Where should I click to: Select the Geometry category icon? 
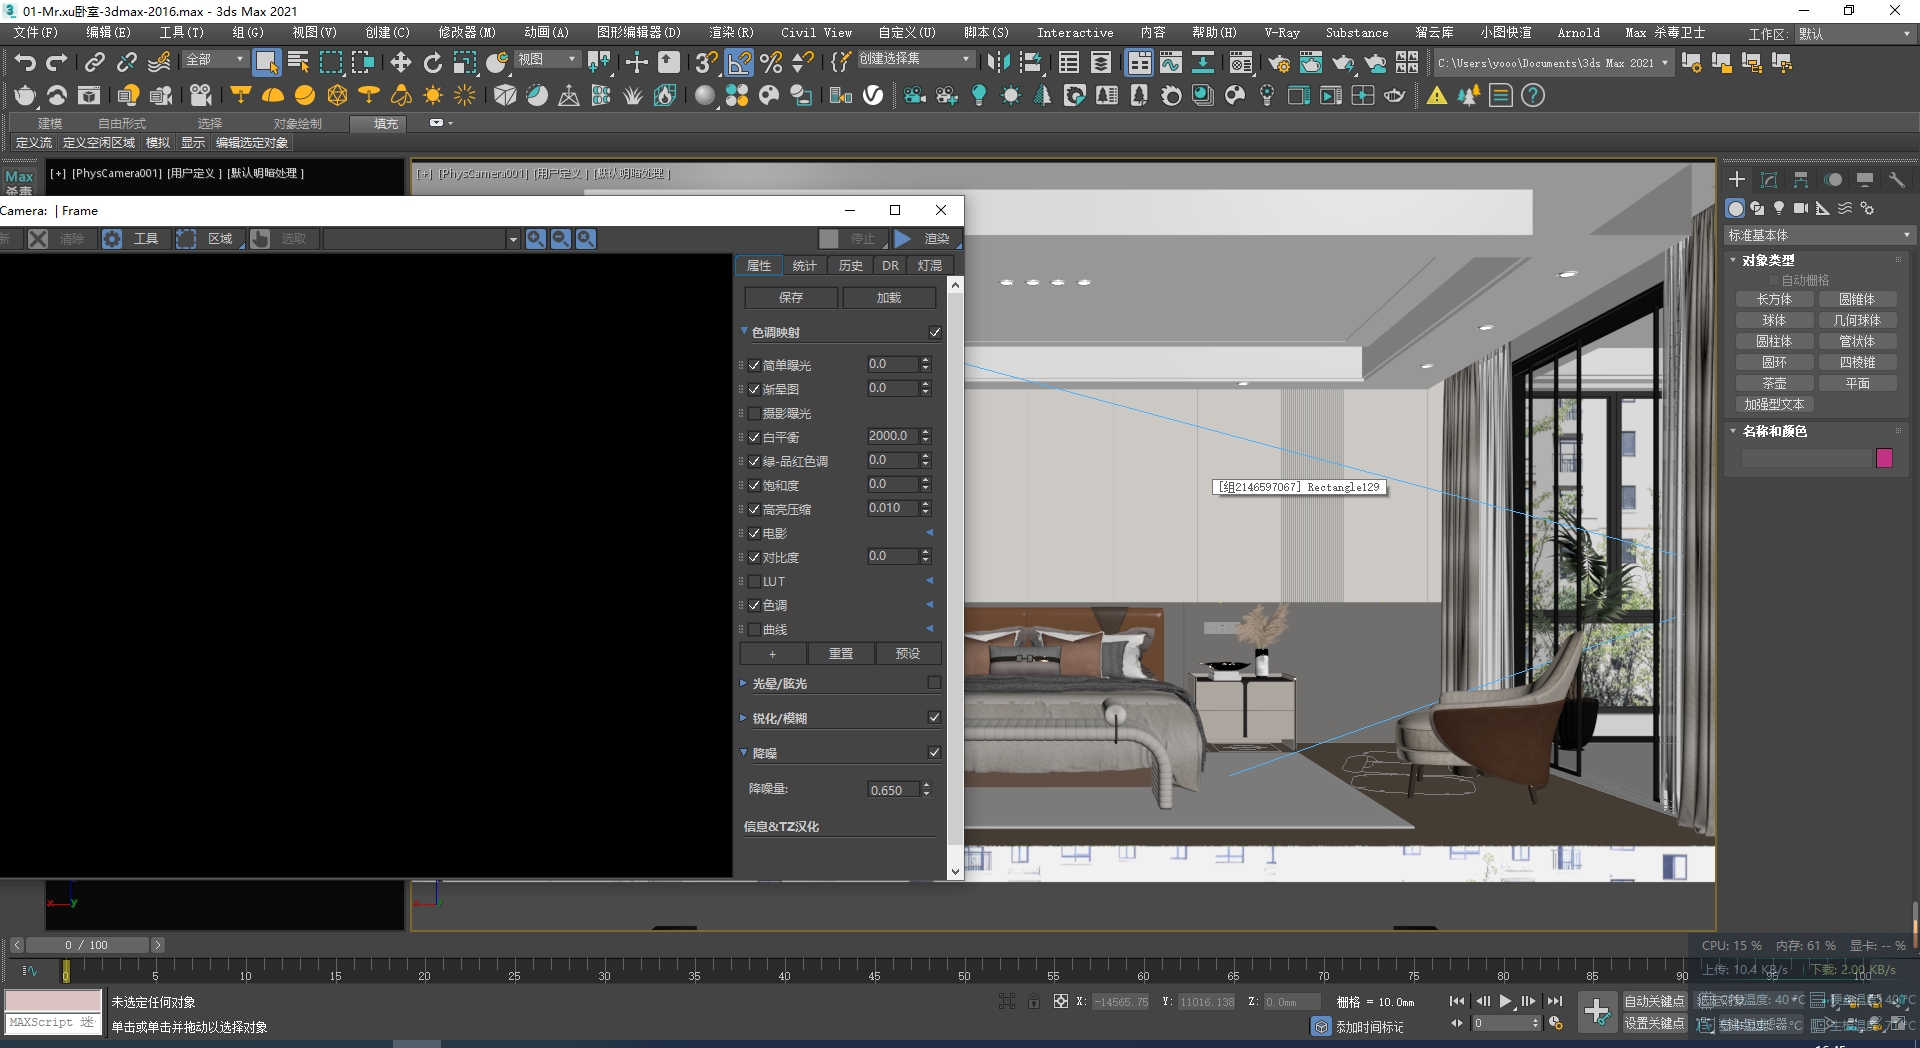point(1735,208)
